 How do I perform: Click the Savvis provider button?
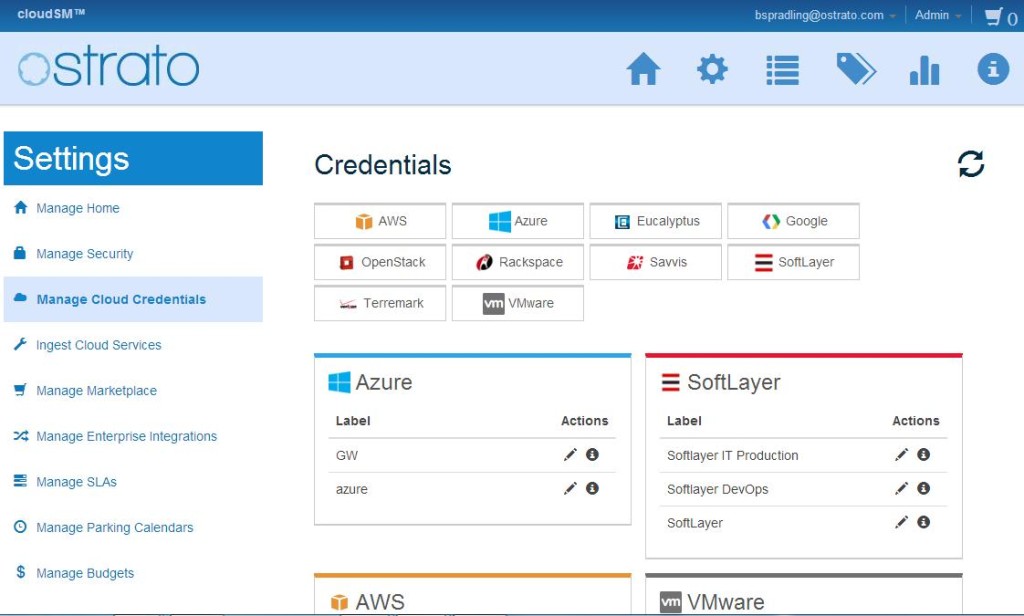coord(656,262)
